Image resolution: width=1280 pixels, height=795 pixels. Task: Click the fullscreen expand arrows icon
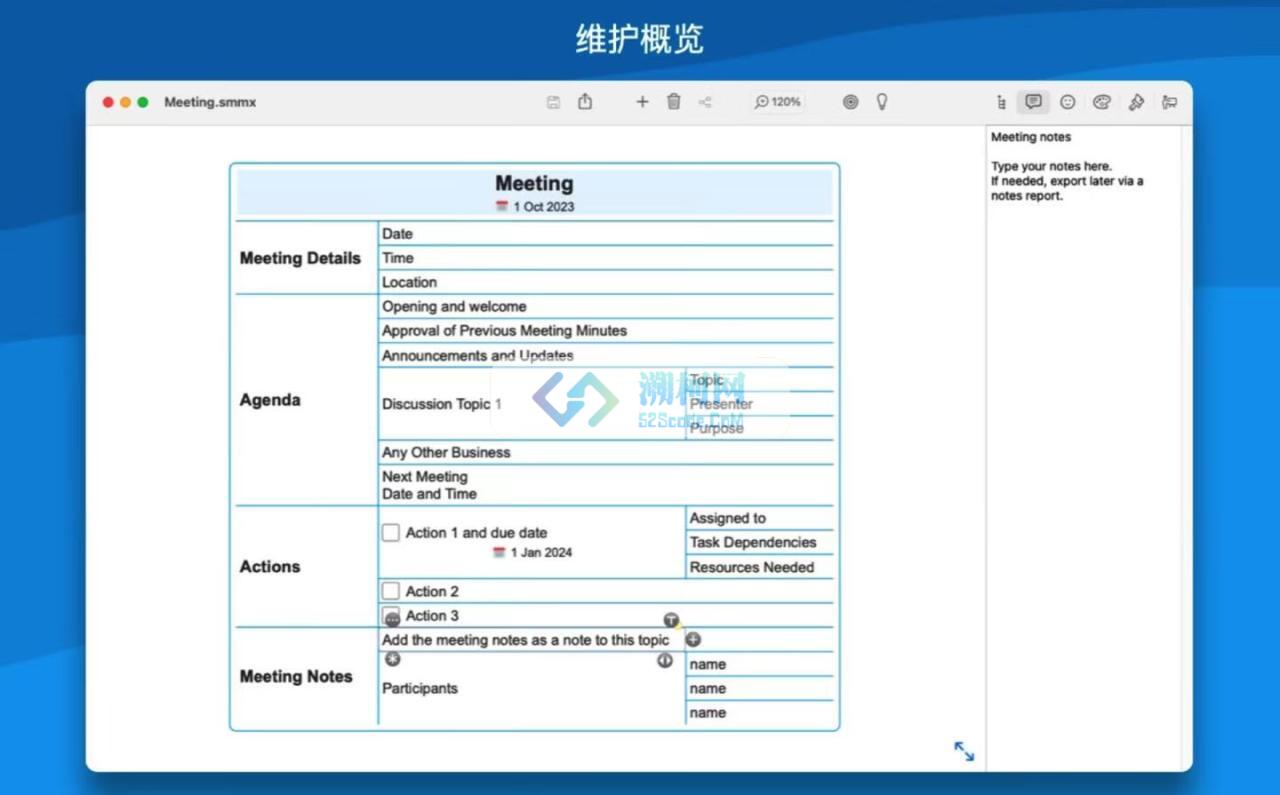[x=964, y=751]
